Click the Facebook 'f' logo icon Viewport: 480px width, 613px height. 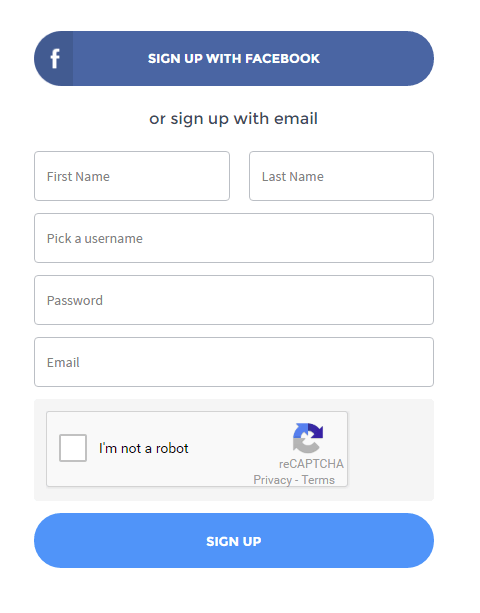55,59
